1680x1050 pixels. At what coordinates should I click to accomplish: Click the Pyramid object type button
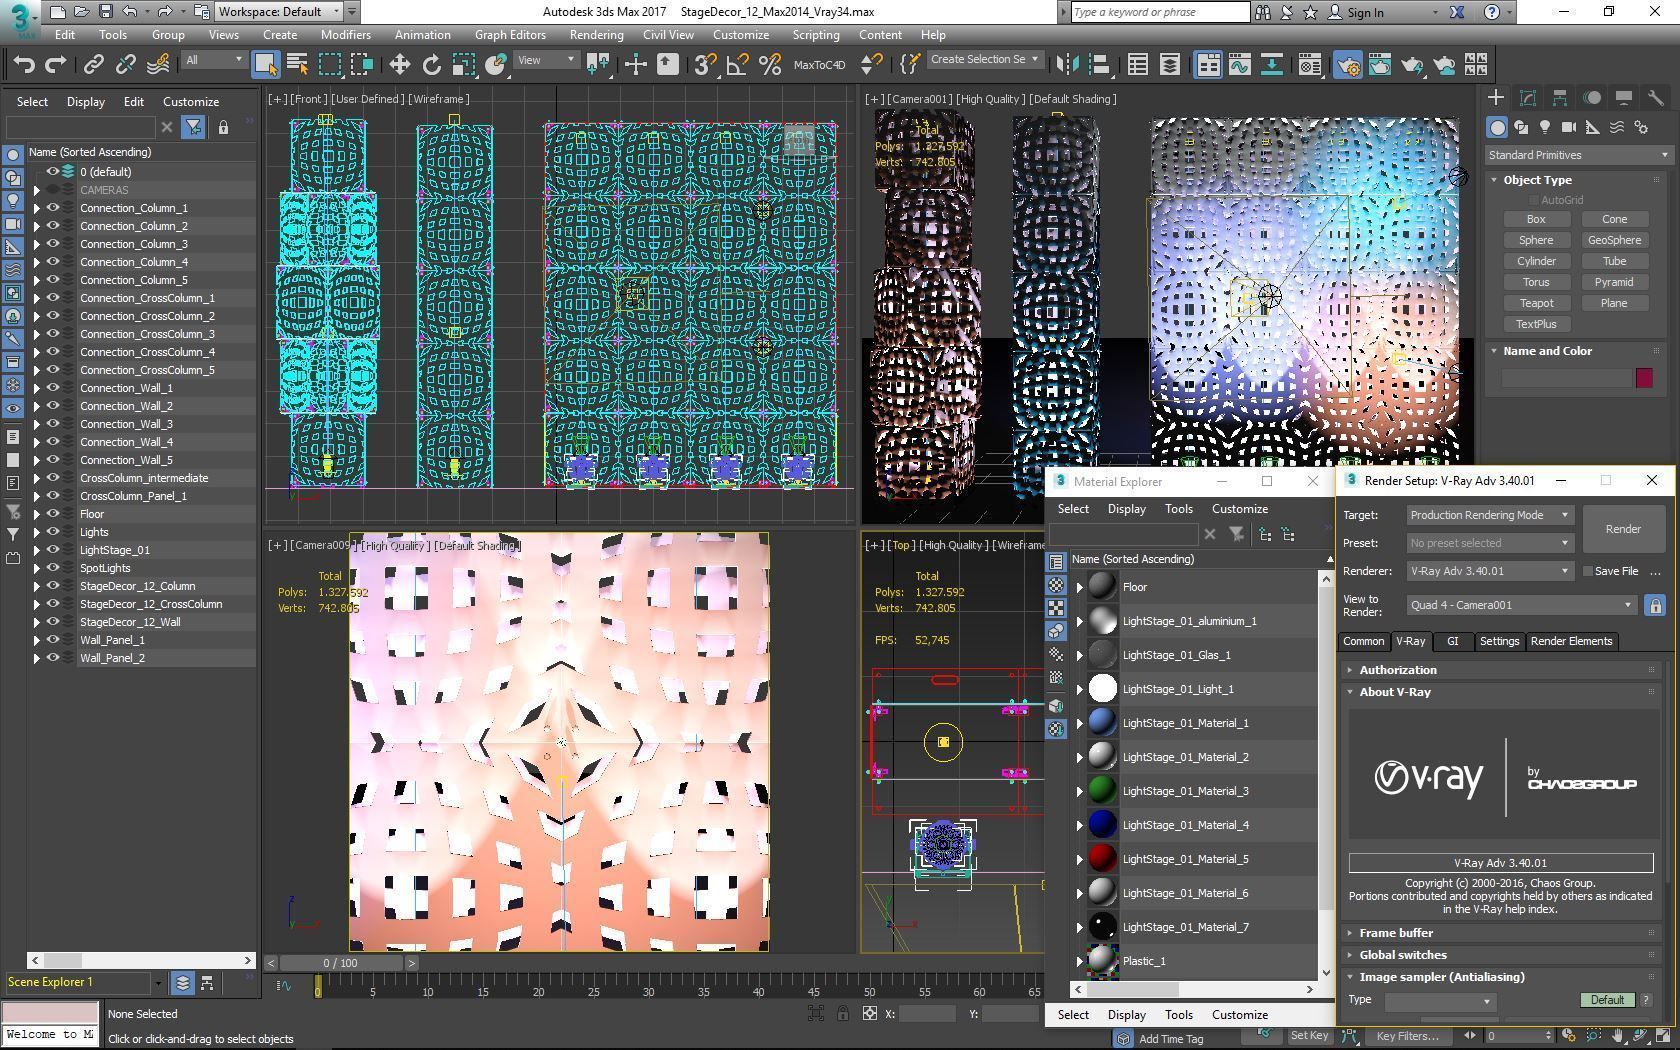[1614, 282]
